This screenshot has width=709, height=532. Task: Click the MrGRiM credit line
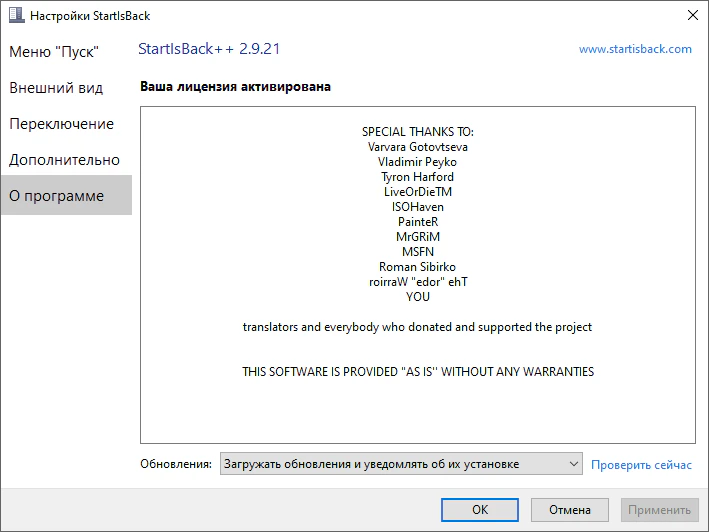click(x=418, y=236)
